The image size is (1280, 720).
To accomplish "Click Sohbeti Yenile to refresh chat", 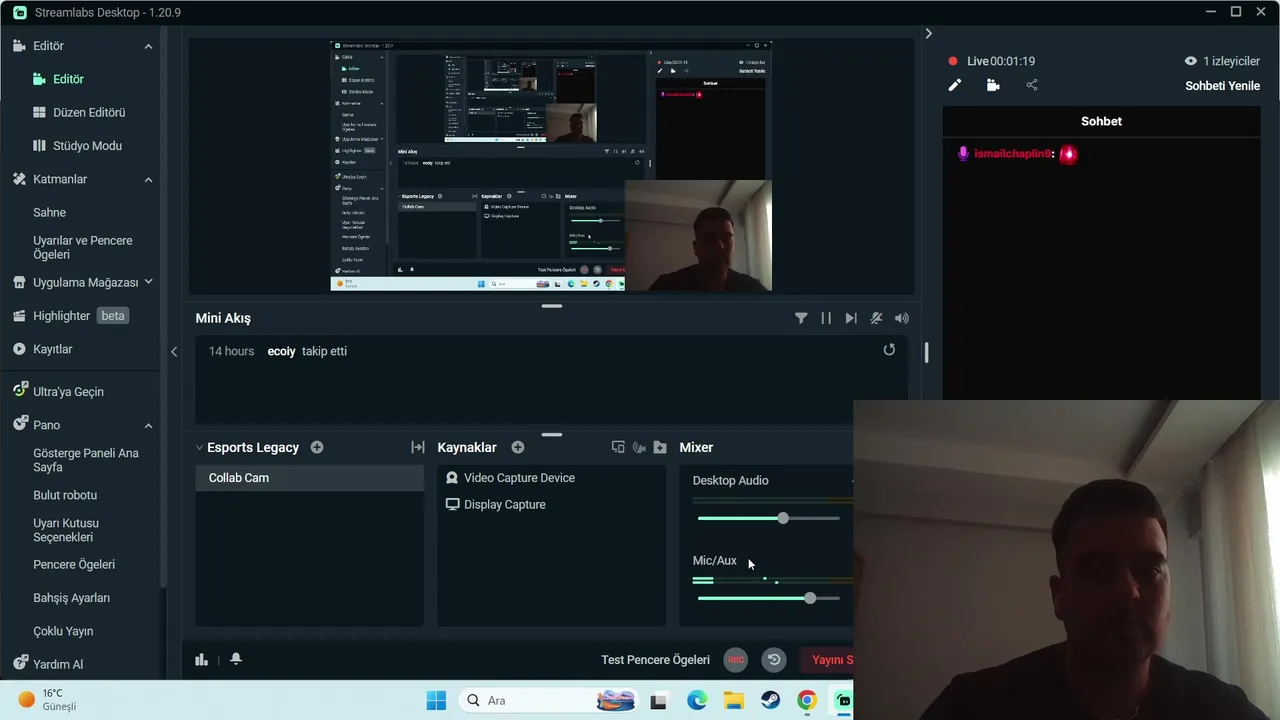I will point(1222,85).
